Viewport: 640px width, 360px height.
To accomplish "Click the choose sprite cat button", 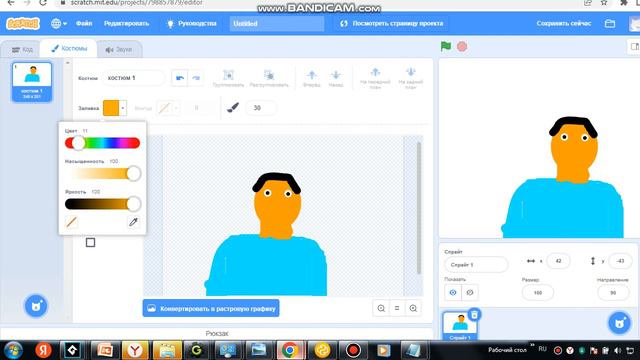I will pos(620,323).
